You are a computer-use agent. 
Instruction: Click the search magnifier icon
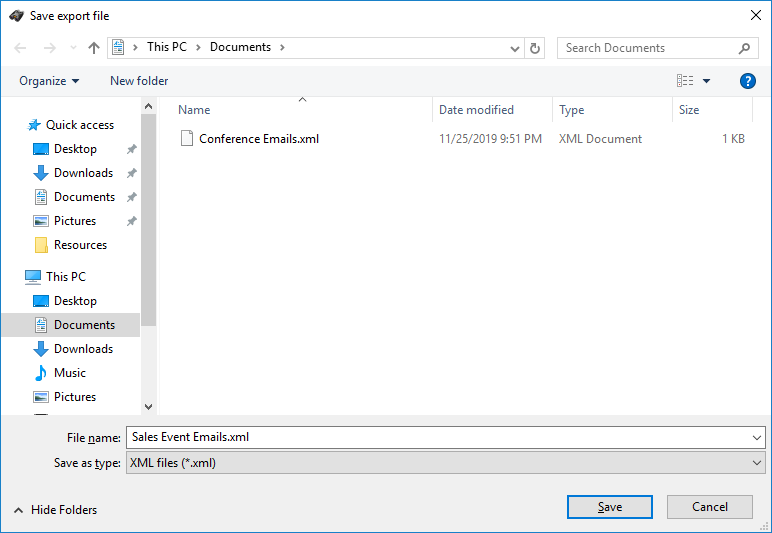(x=744, y=48)
